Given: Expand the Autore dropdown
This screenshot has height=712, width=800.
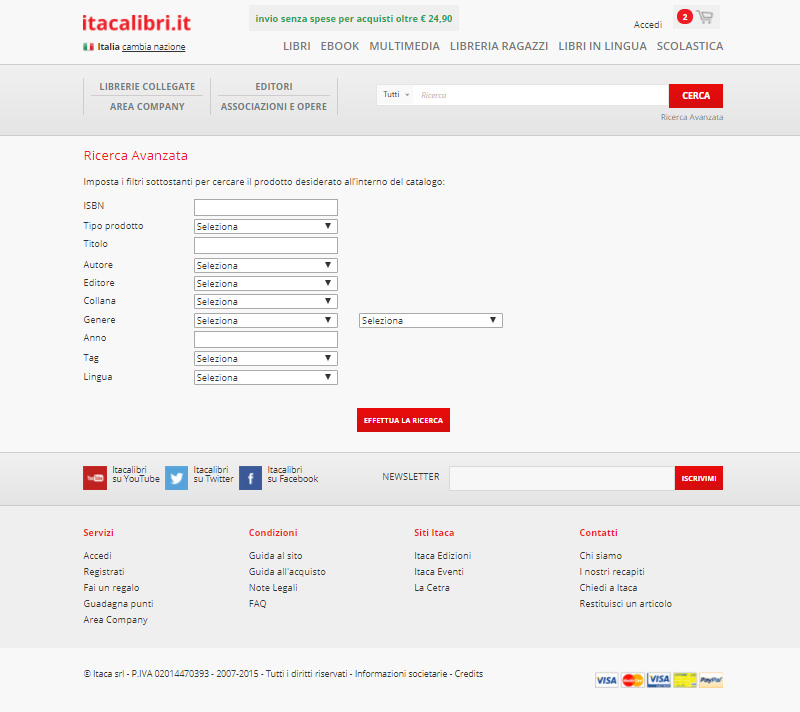Looking at the screenshot, I should tap(266, 265).
